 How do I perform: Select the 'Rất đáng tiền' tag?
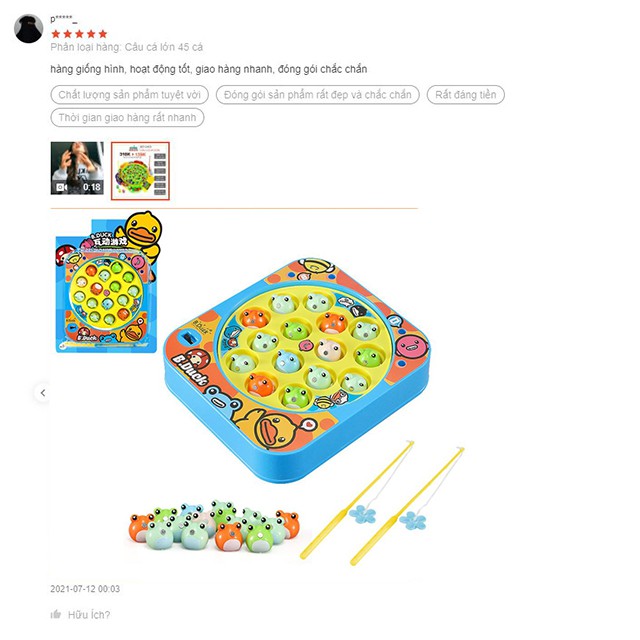point(466,95)
